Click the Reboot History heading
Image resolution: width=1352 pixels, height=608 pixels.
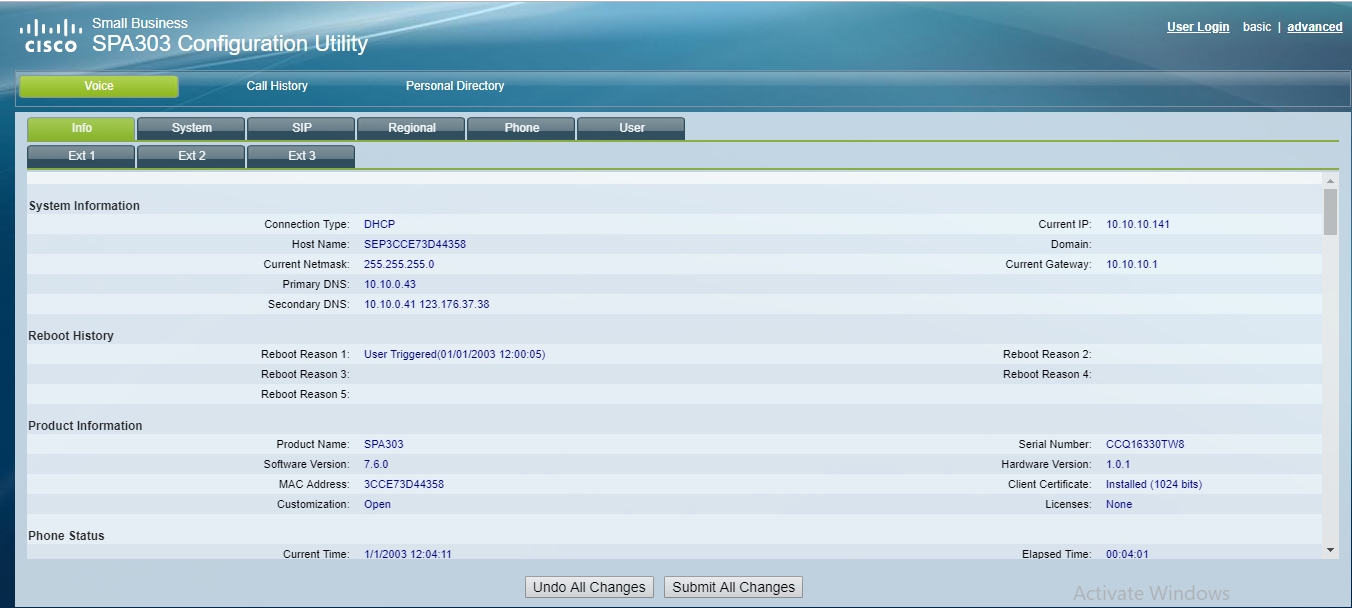pos(71,336)
